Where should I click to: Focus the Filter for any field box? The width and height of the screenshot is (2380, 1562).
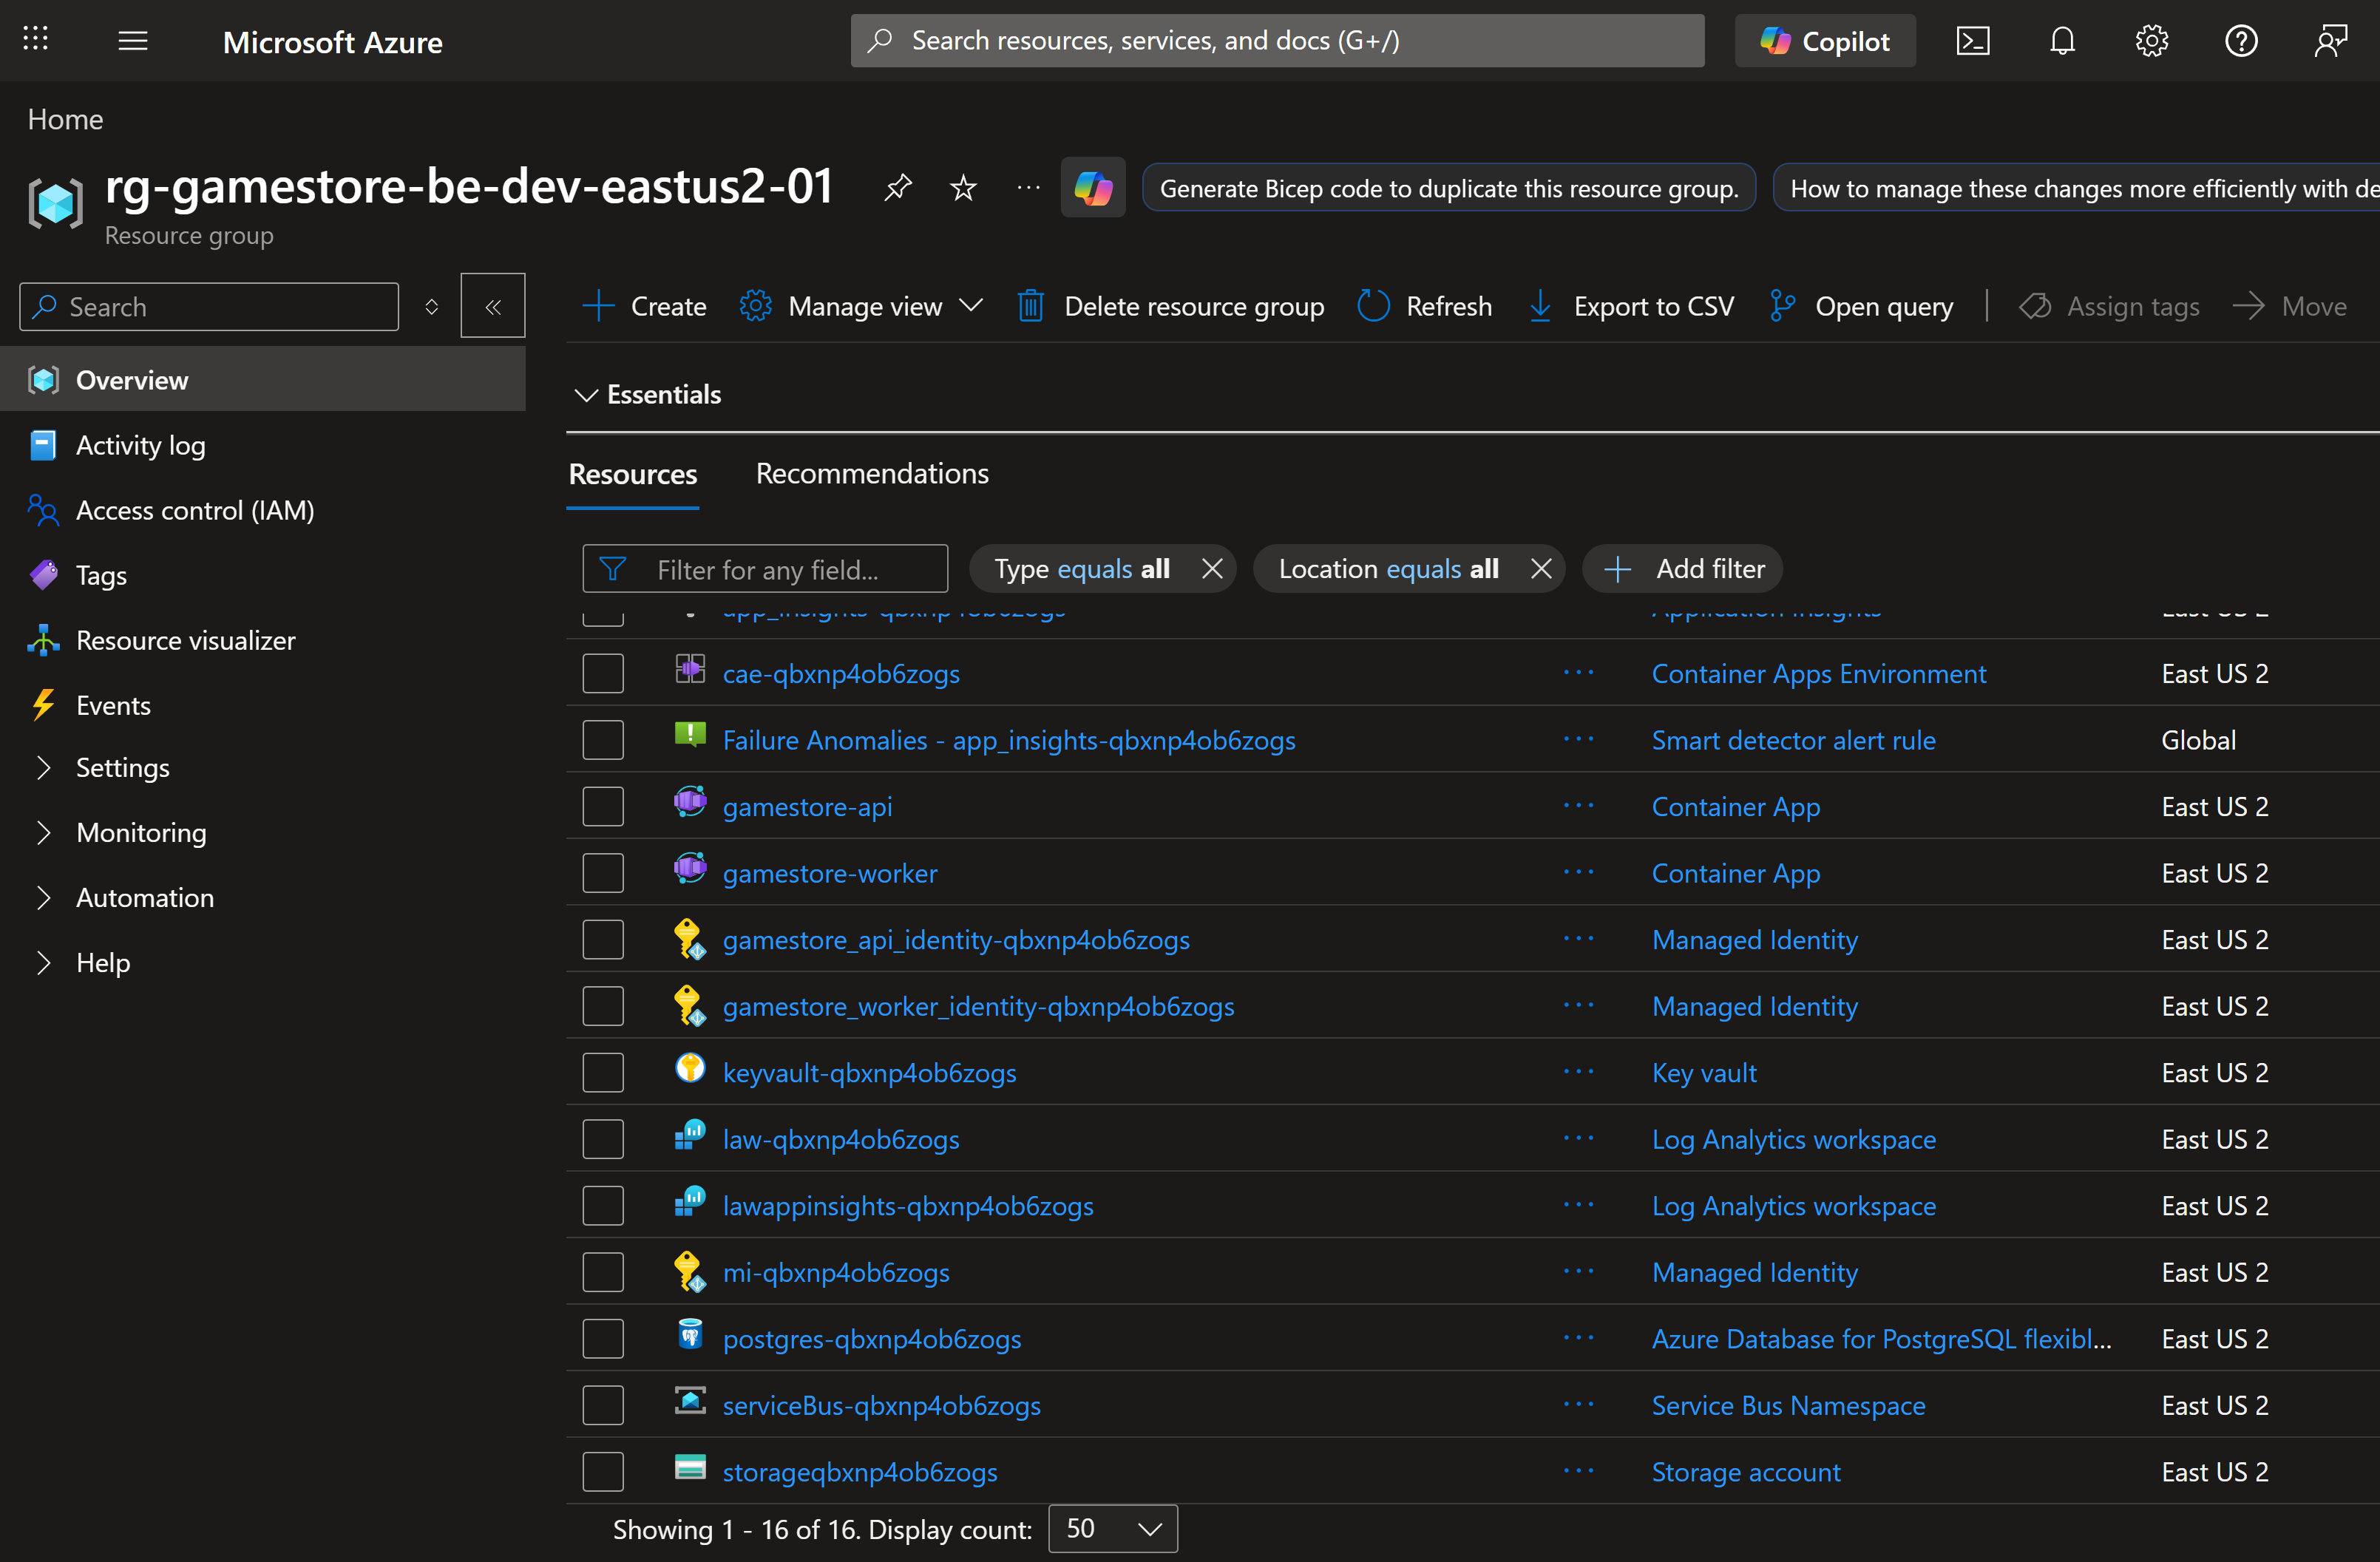765,569
